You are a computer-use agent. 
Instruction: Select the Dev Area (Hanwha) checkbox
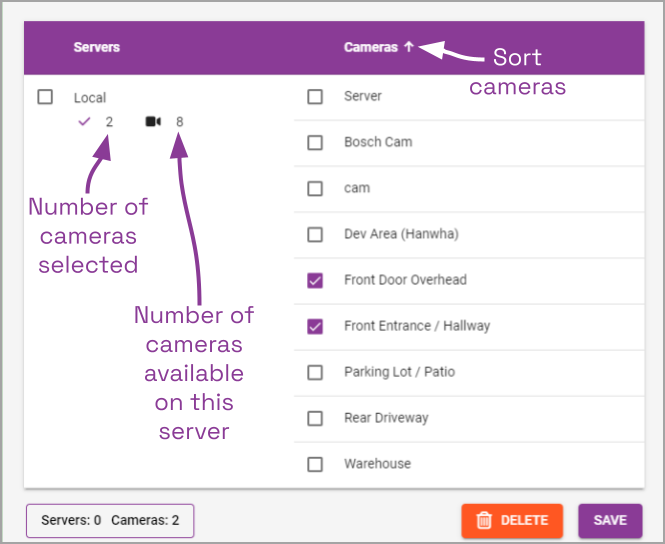coord(315,234)
